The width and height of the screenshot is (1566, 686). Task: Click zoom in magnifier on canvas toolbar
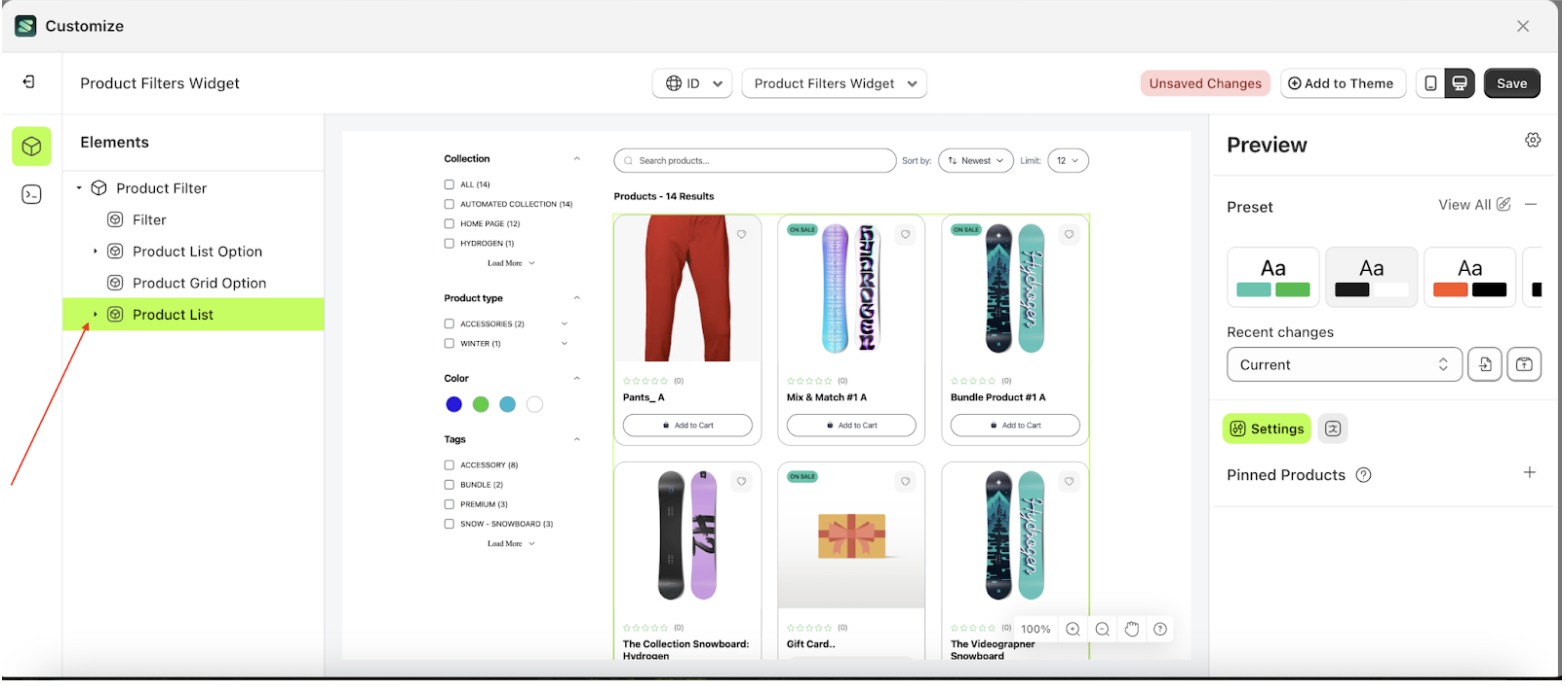[1073, 629]
